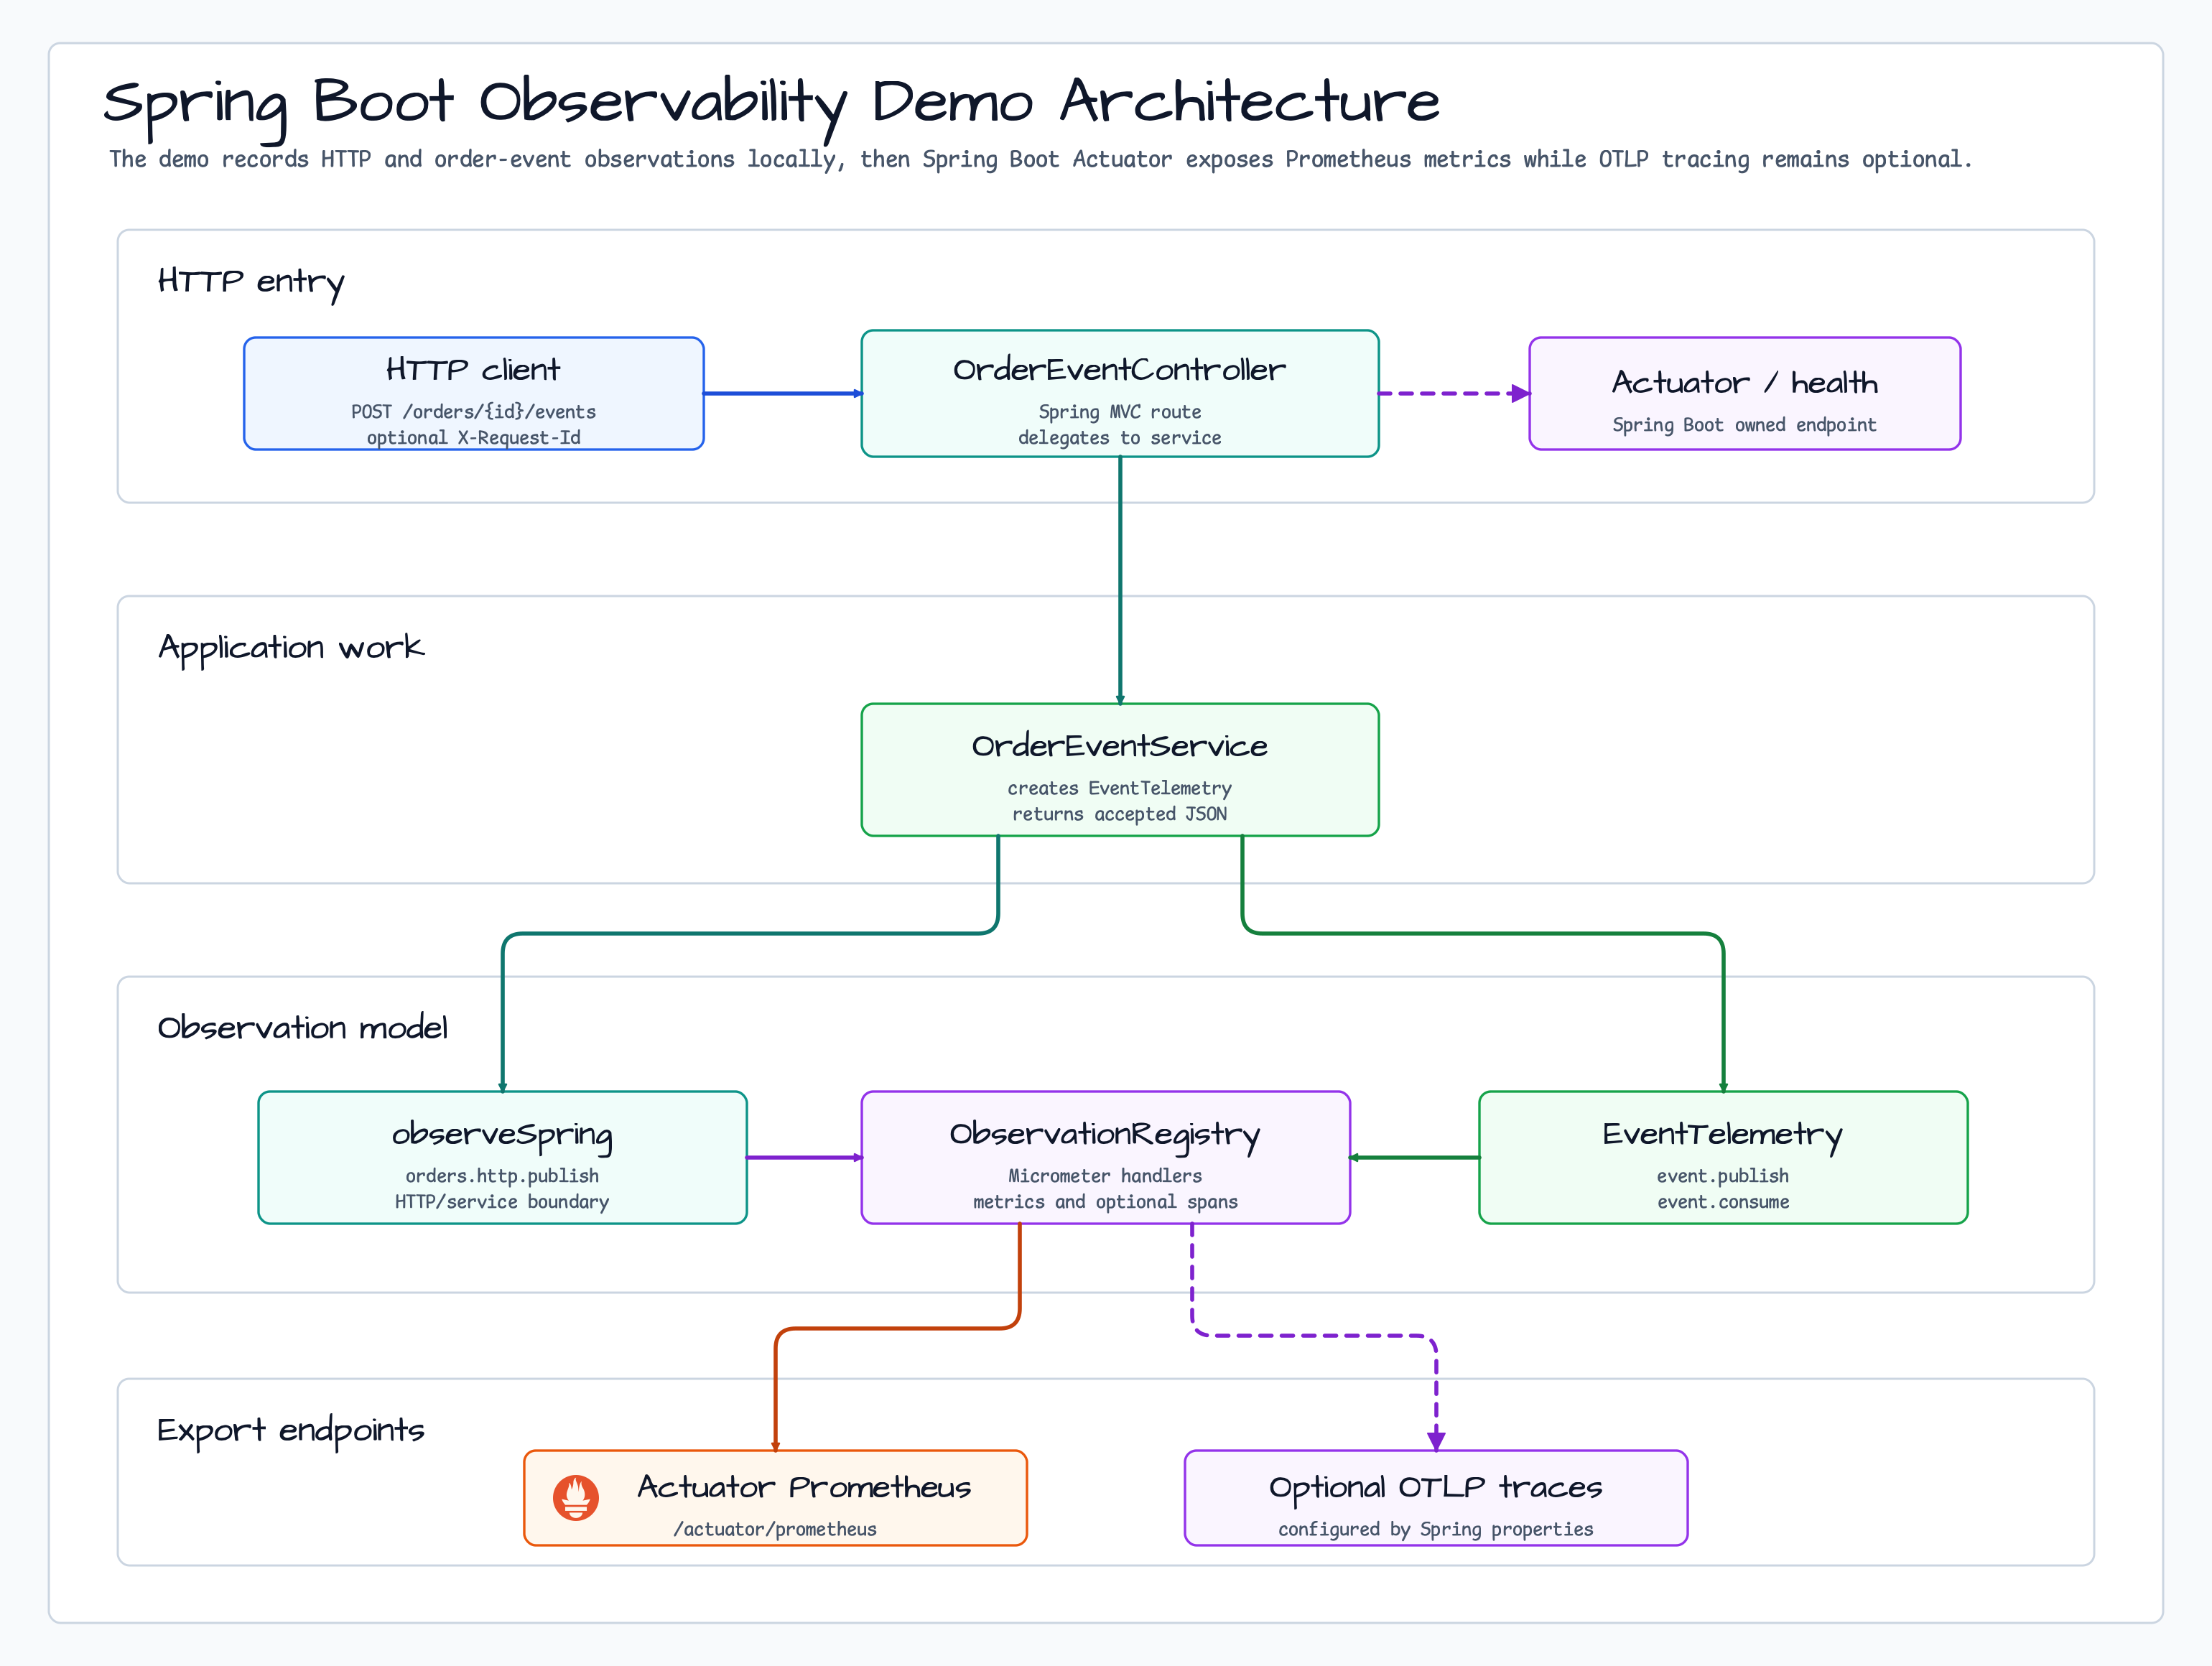Click 'event.consume' text
Image resolution: width=2212 pixels, height=1666 pixels.
click(1723, 1202)
